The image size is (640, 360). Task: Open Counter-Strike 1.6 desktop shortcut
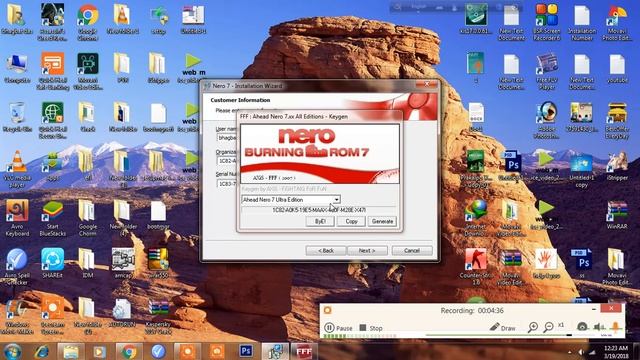click(x=476, y=267)
